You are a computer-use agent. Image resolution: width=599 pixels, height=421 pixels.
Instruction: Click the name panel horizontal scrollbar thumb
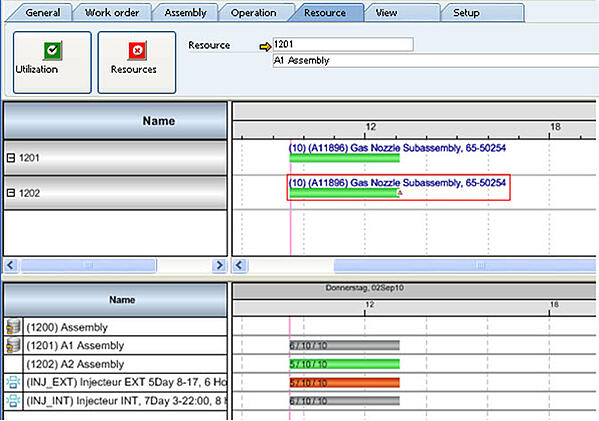(x=89, y=265)
